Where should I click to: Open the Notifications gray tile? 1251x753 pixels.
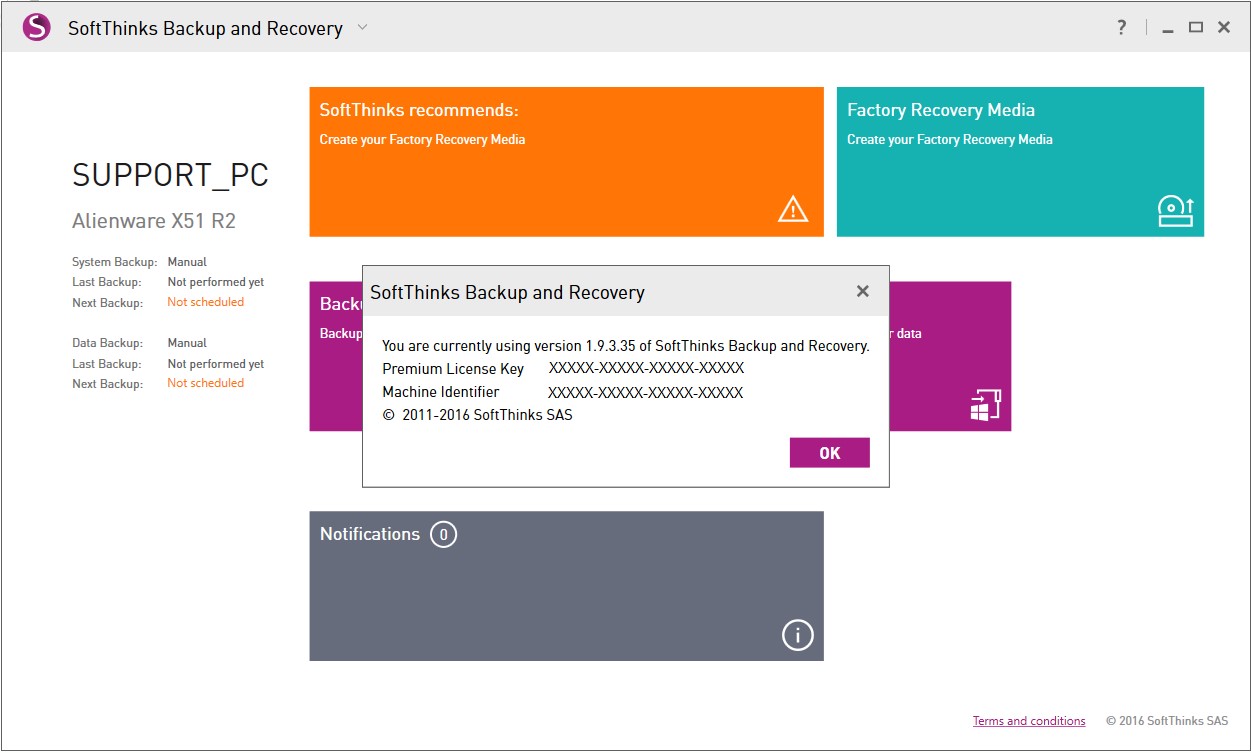pyautogui.click(x=566, y=586)
